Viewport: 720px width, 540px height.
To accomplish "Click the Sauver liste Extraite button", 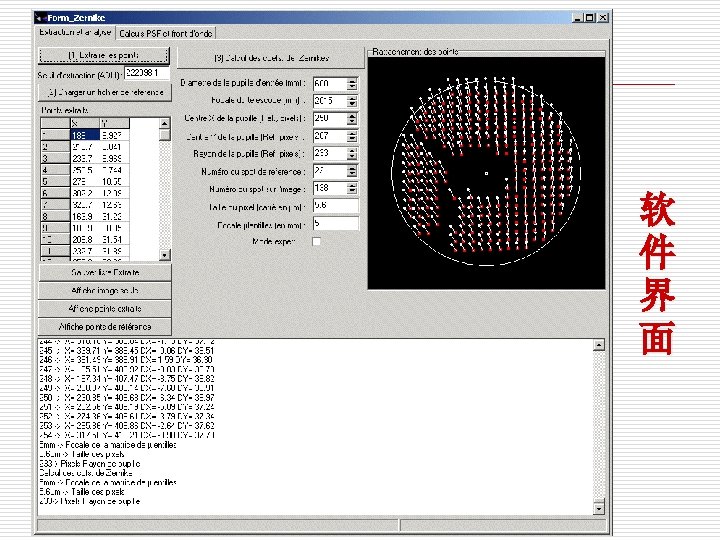I will [x=105, y=272].
